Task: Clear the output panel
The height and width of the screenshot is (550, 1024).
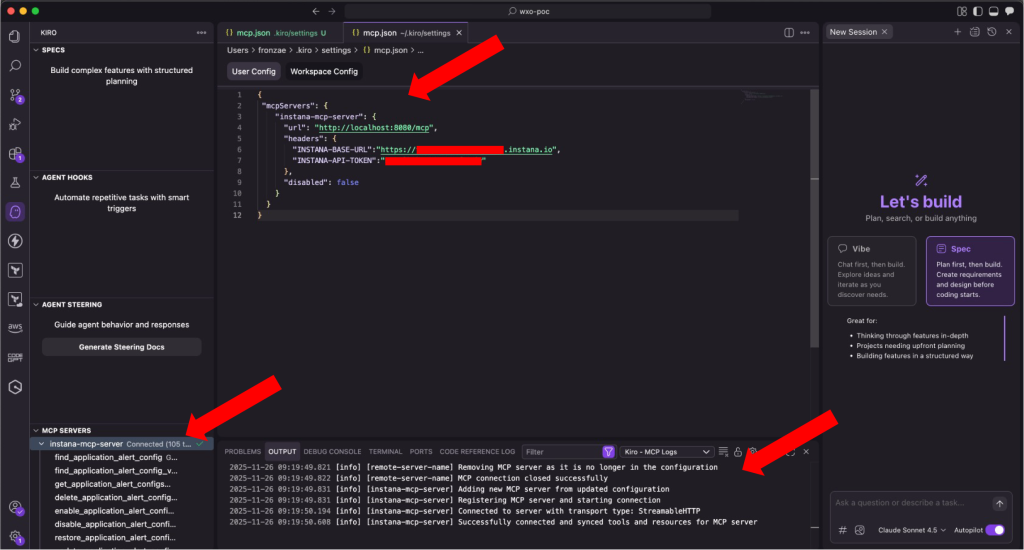Action: [x=723, y=451]
